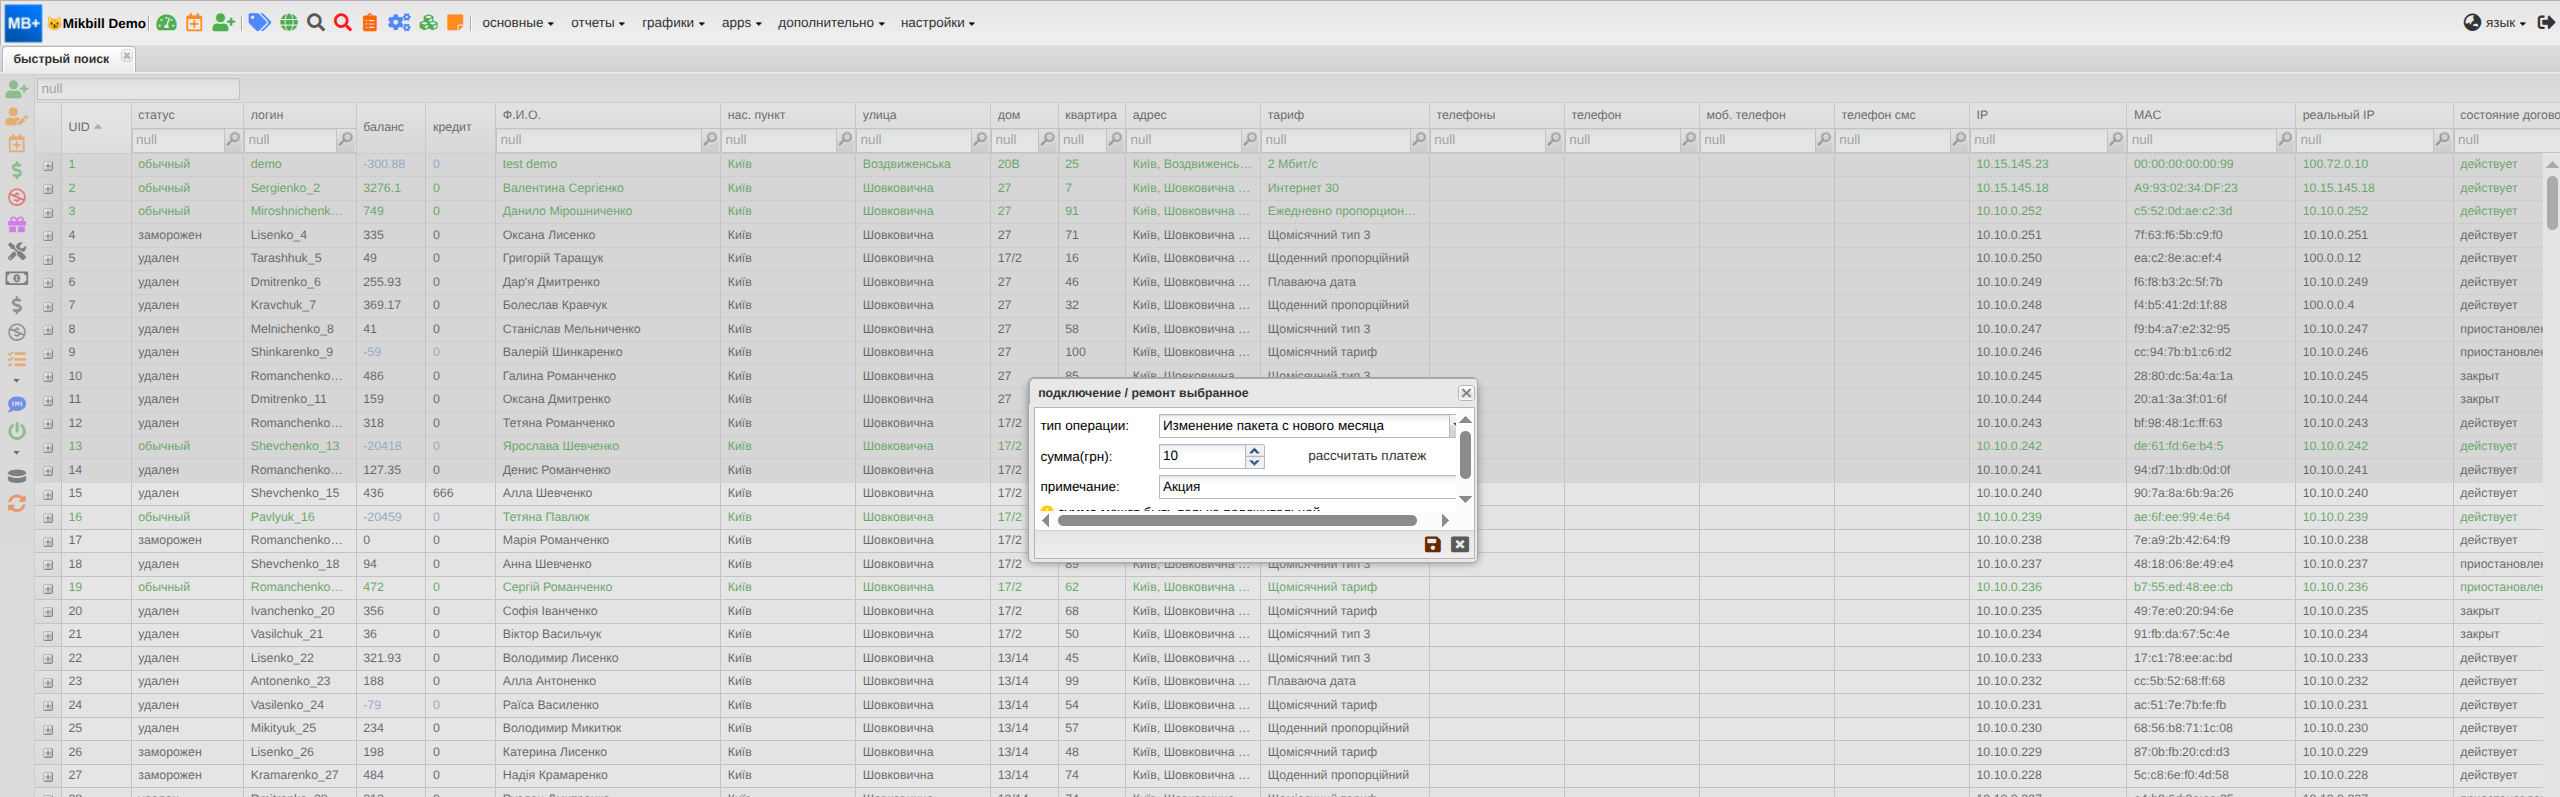Click the orange refresh icon in sidebar
Screen dimensions: 2560x797
[17, 503]
